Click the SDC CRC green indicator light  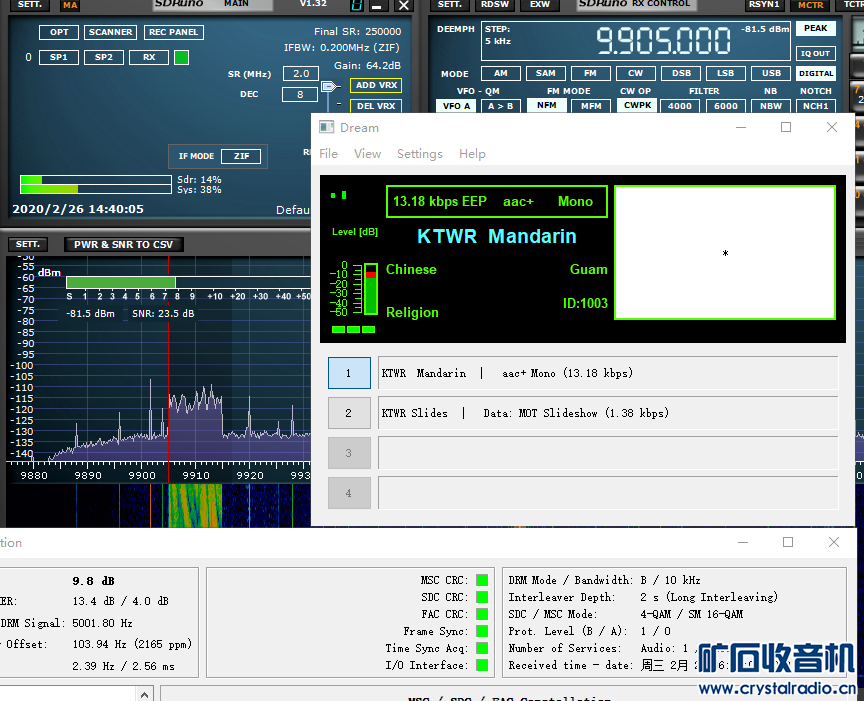tap(481, 597)
